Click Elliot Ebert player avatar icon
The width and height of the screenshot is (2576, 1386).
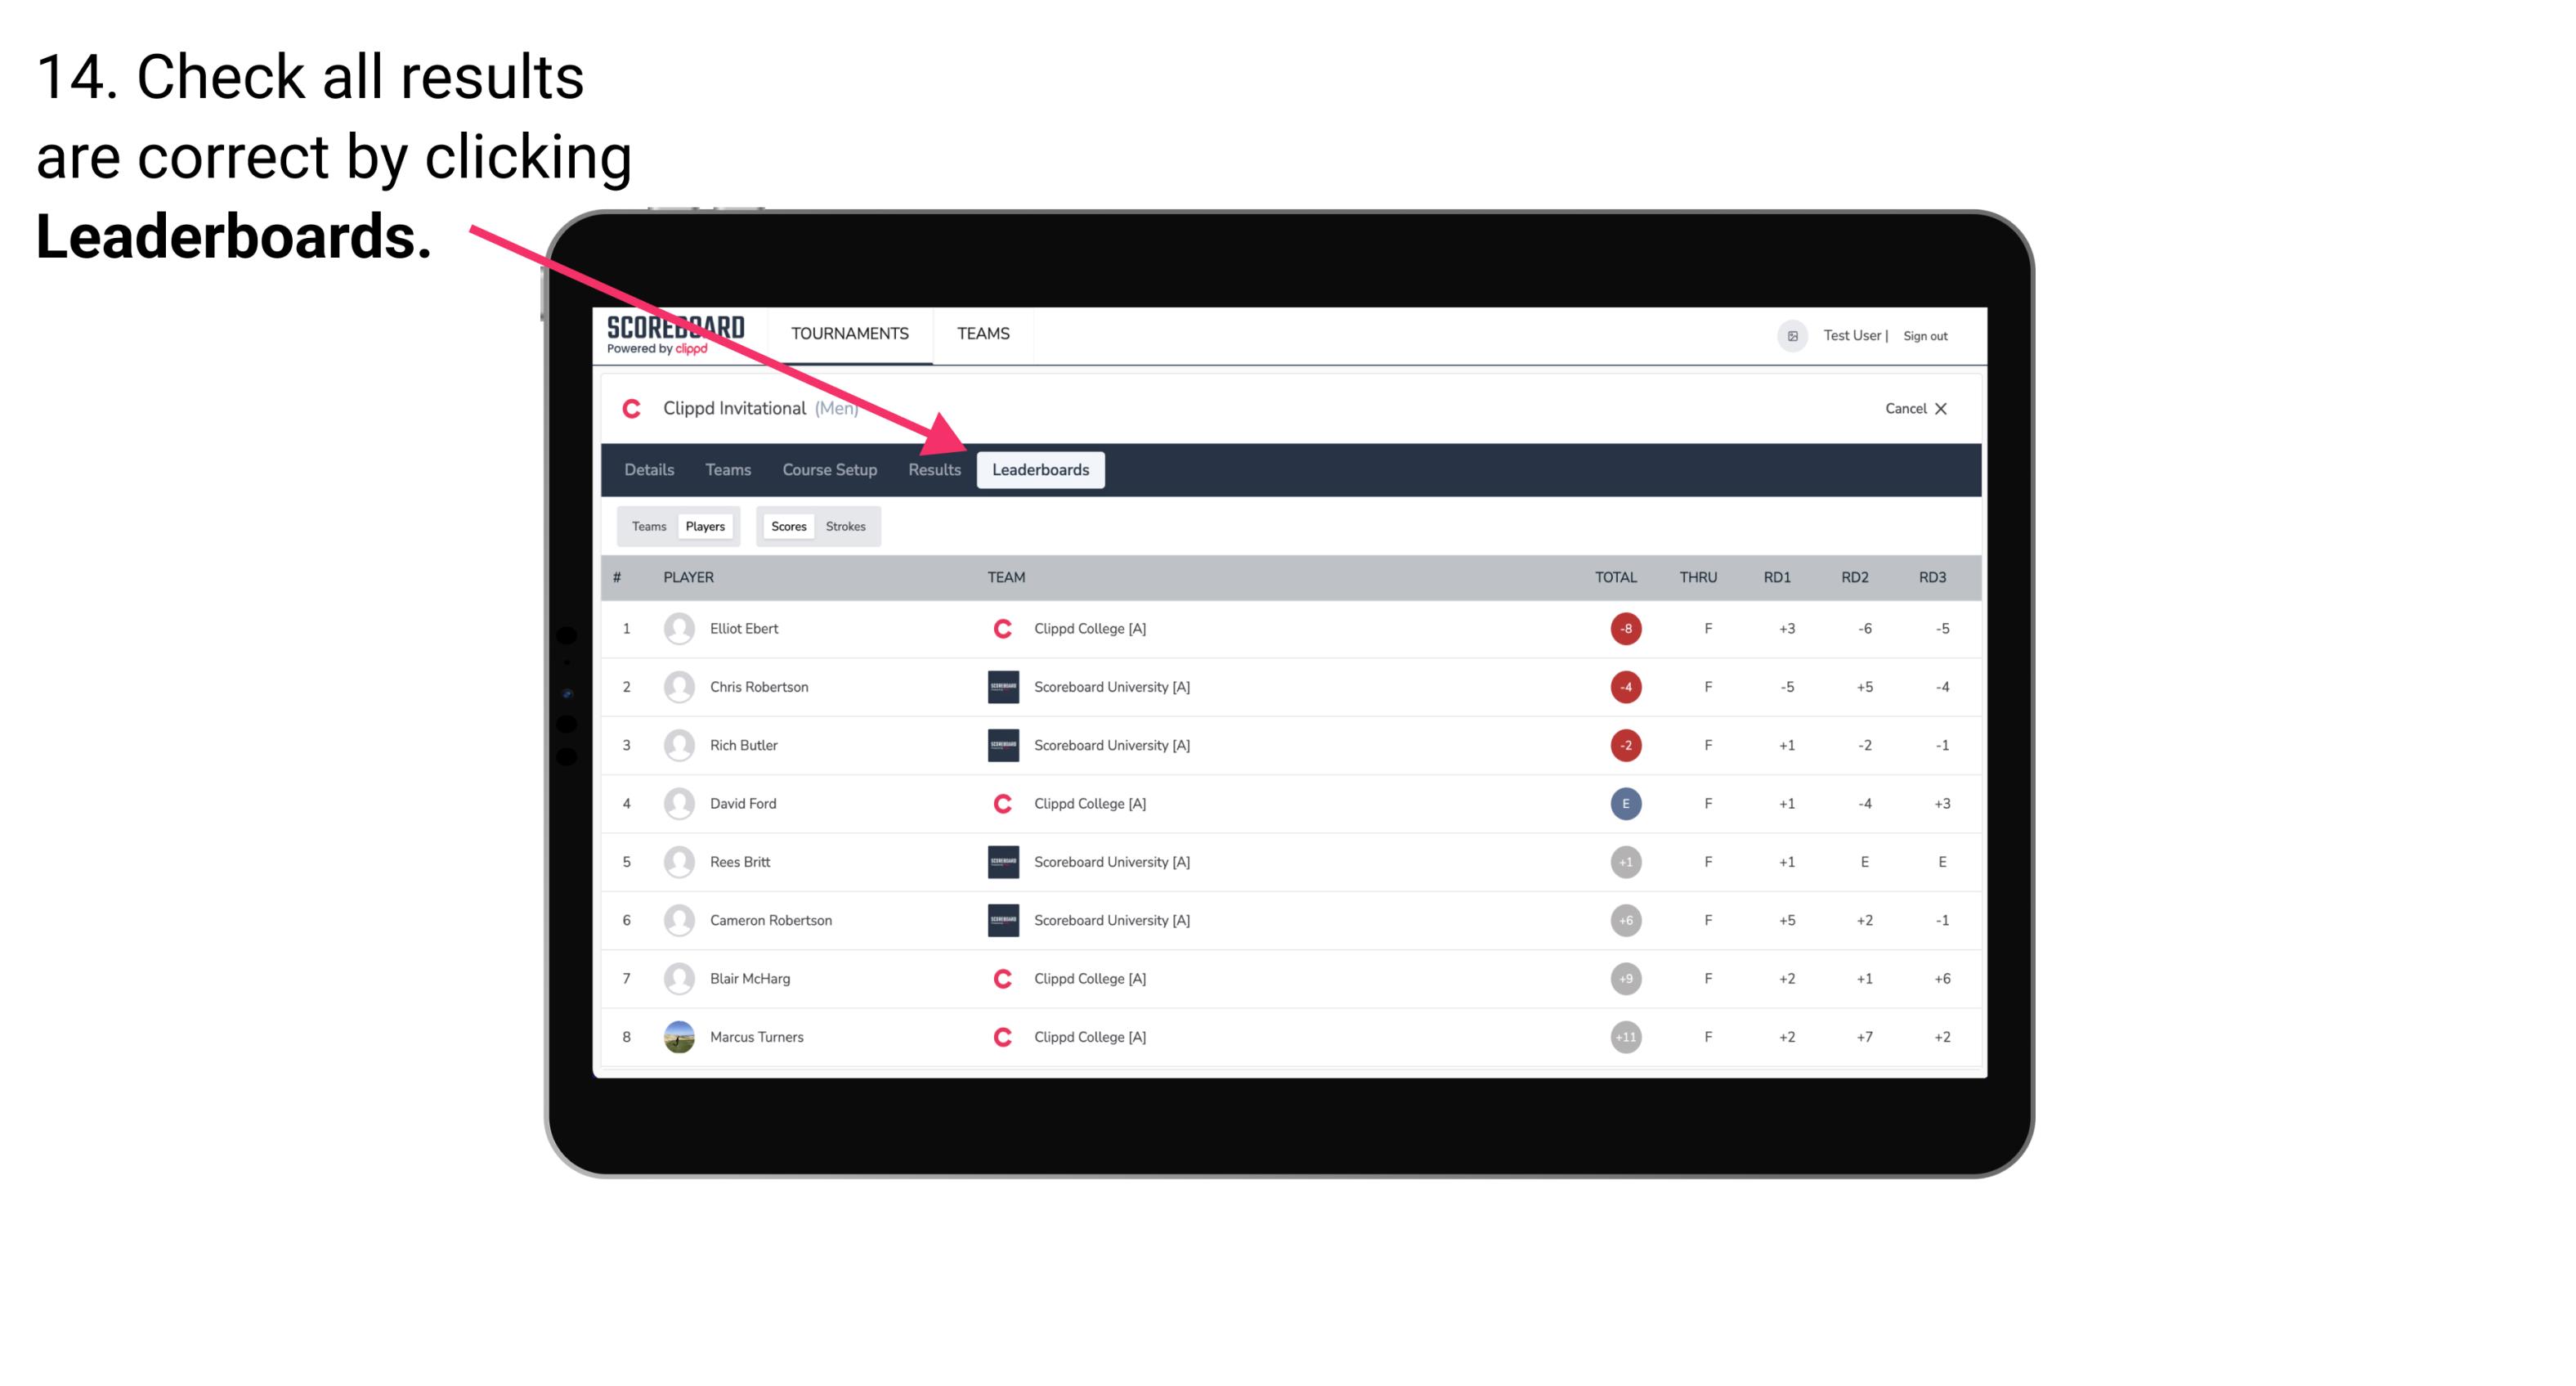[x=677, y=628]
